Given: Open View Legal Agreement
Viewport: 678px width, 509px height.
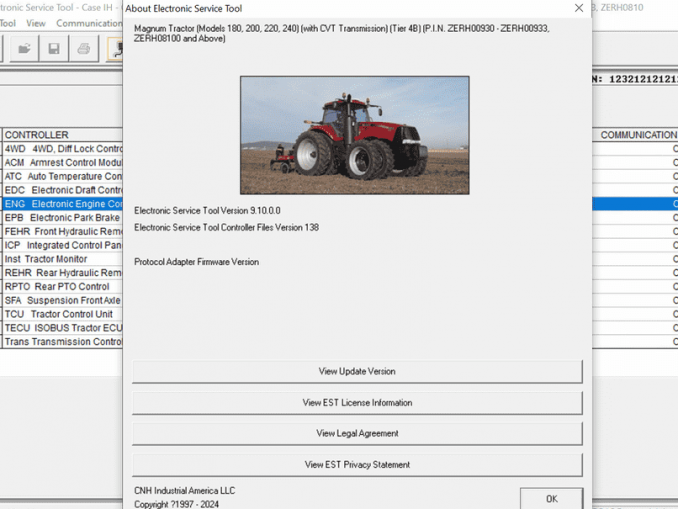Looking at the screenshot, I should 357,433.
